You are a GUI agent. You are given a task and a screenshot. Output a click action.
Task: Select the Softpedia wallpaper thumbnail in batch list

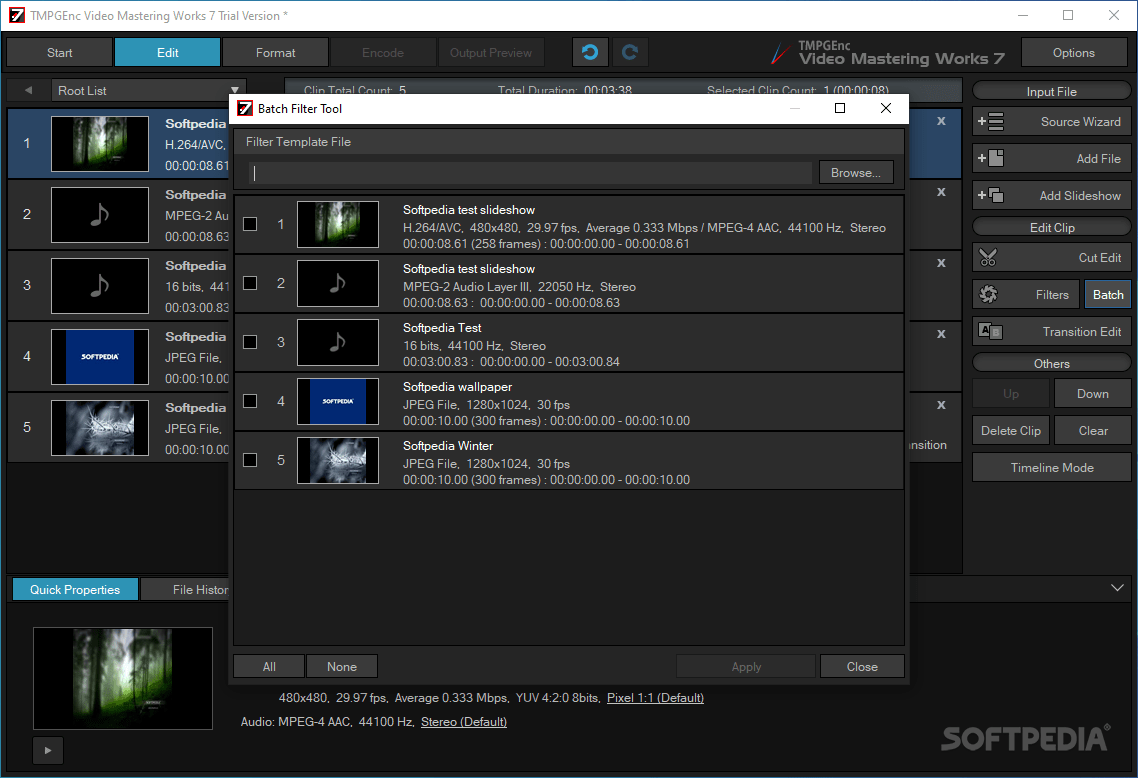(337, 401)
